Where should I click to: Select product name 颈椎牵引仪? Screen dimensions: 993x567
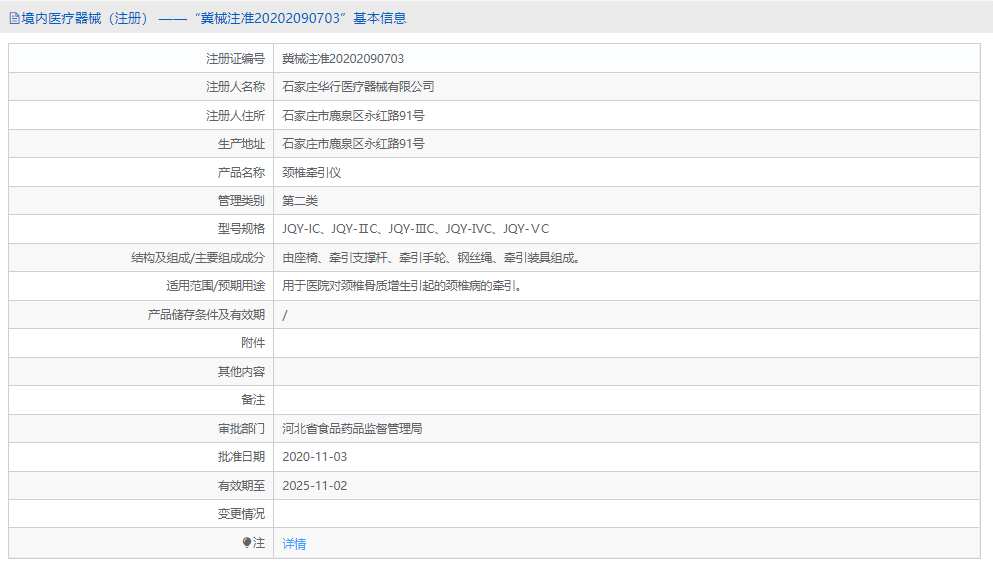click(312, 173)
